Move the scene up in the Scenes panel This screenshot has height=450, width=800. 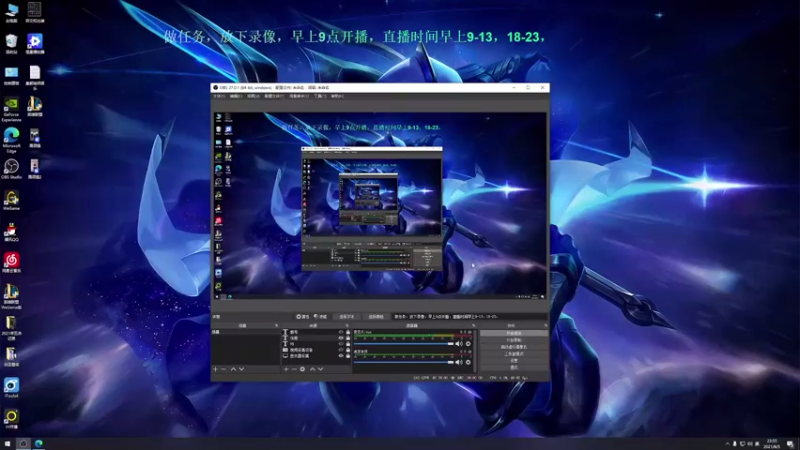233,369
